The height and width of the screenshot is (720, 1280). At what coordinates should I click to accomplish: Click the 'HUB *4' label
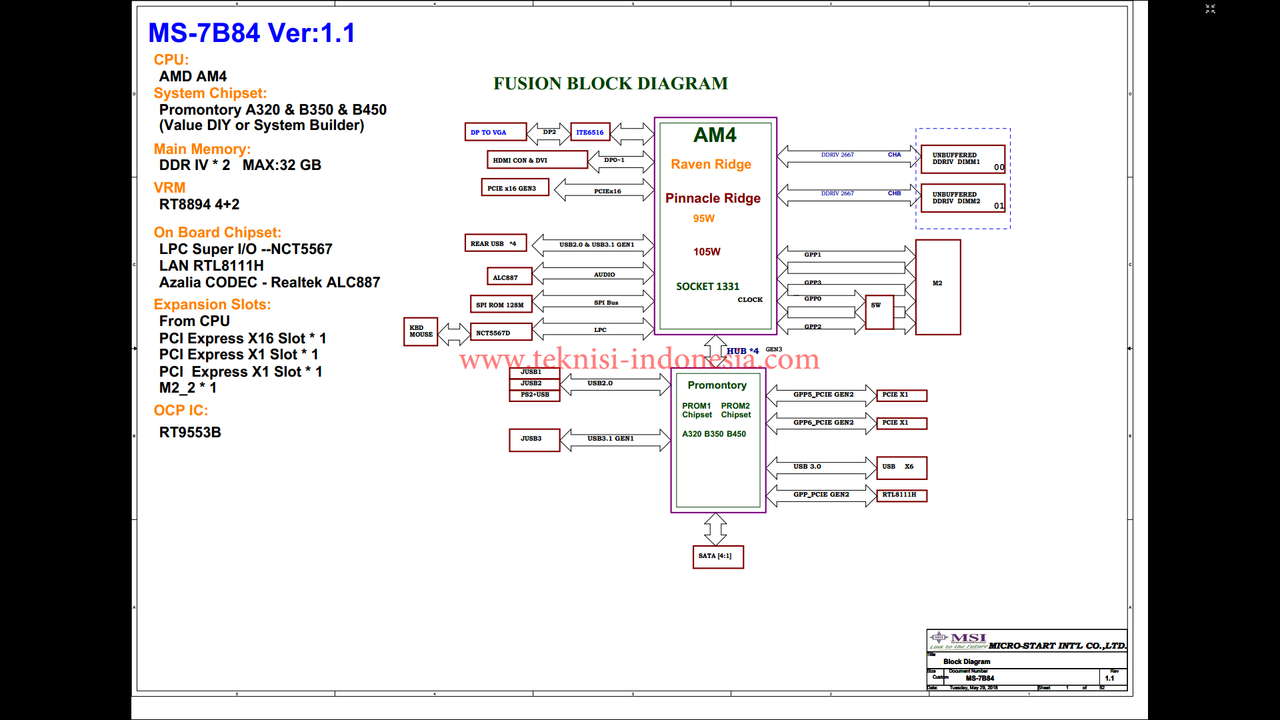pos(743,351)
